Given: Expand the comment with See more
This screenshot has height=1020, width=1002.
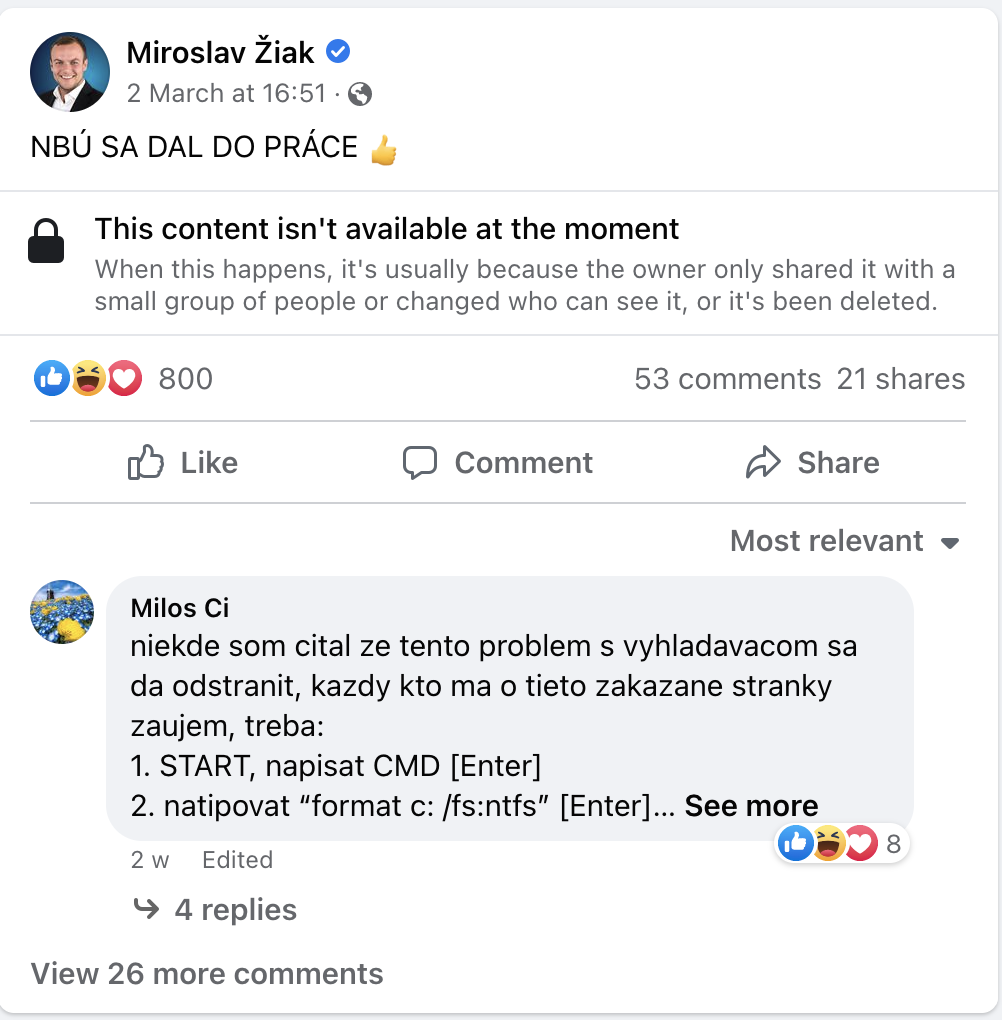Looking at the screenshot, I should click(x=751, y=806).
